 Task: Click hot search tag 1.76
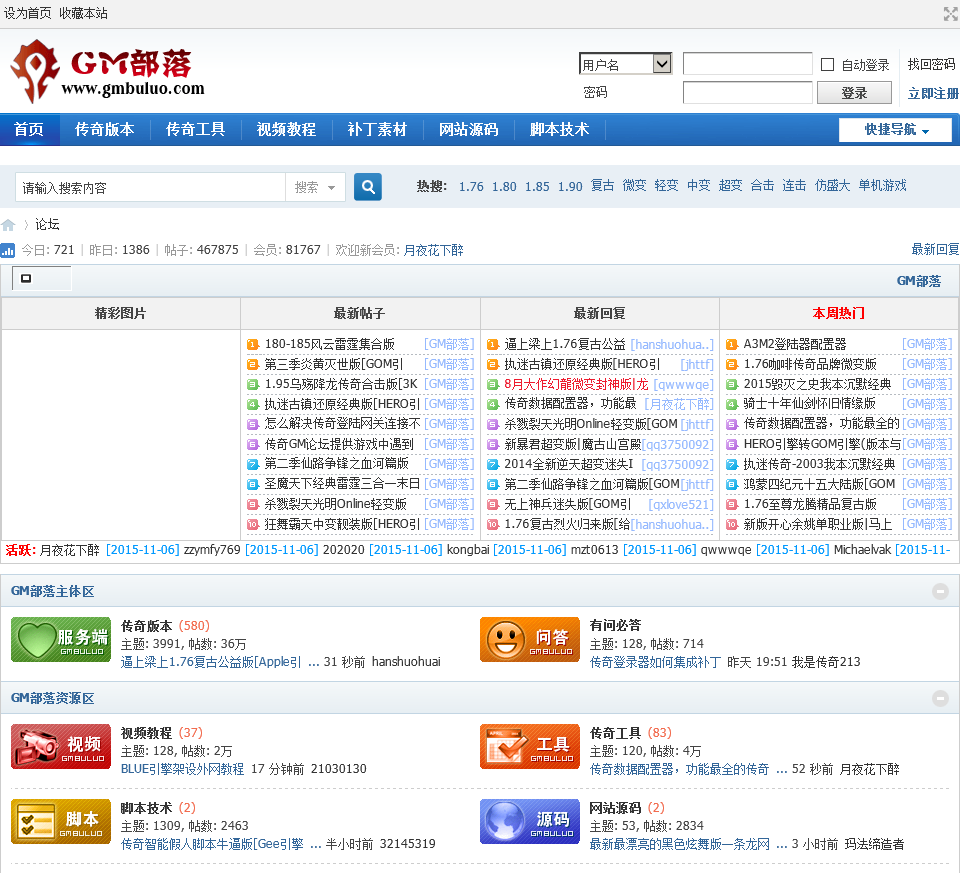tap(471, 186)
